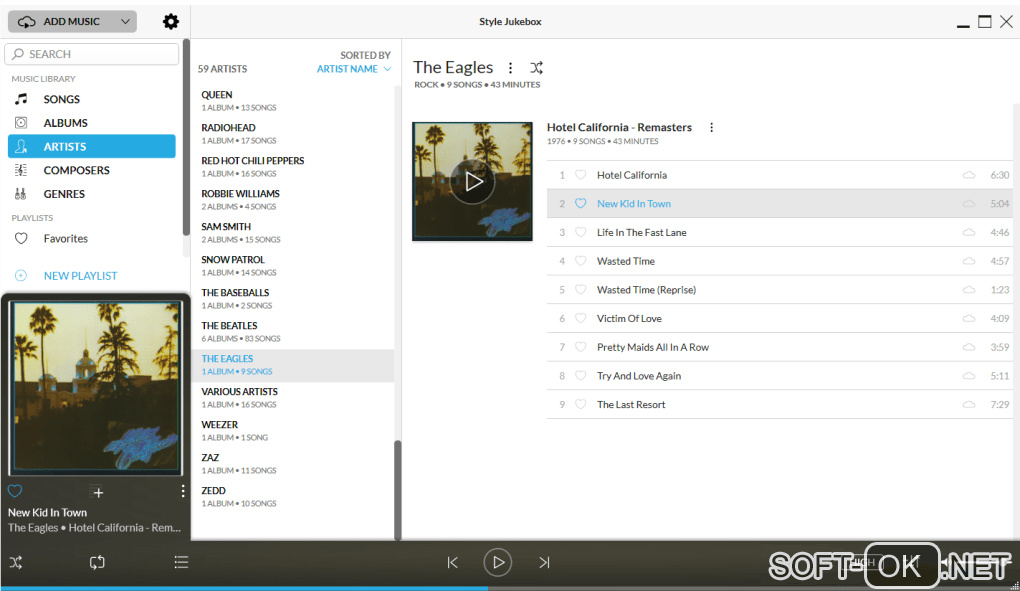Click the now playing album artwork
The width and height of the screenshot is (1020, 591).
(x=96, y=387)
